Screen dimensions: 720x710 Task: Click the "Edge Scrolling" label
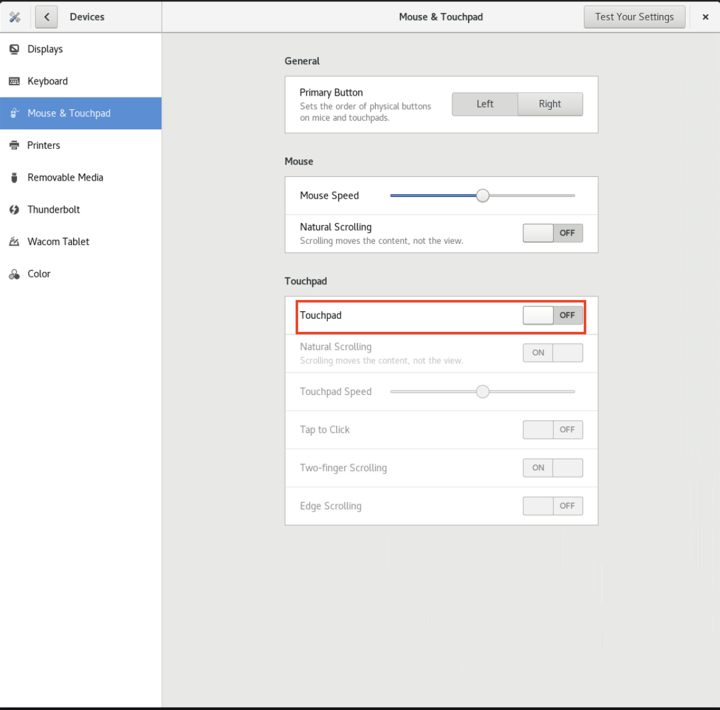[331, 506]
